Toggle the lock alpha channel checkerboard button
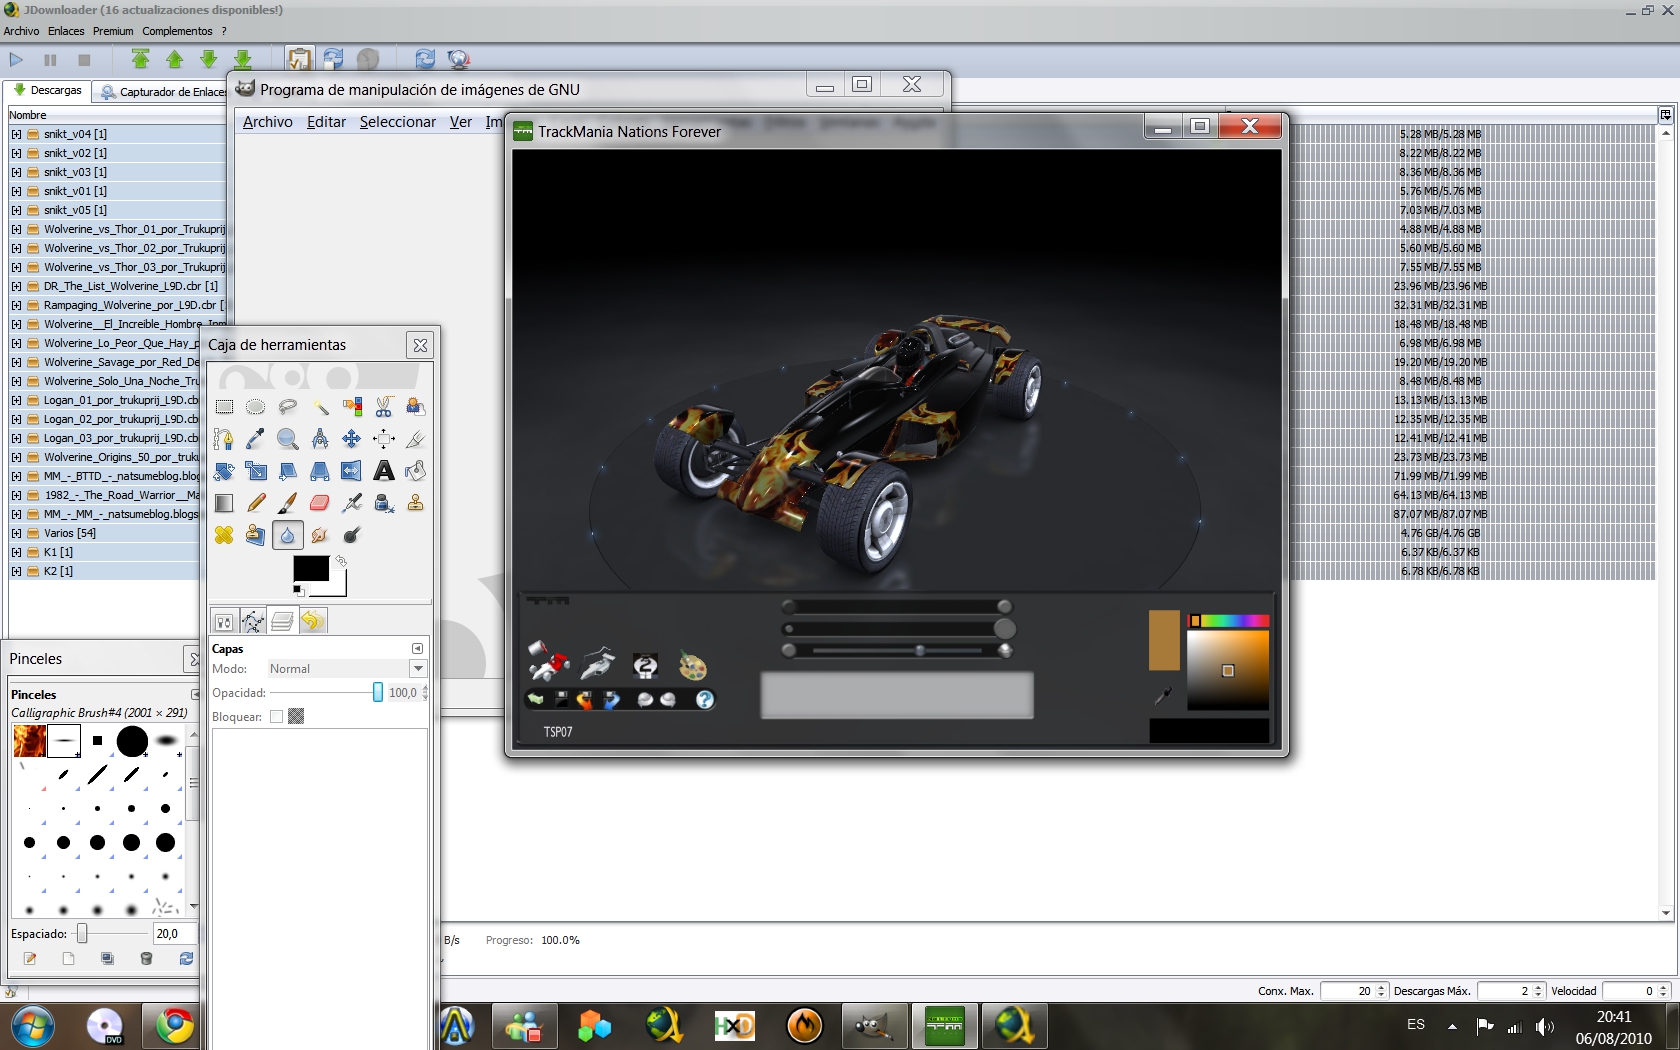Screen dimensions: 1680x1050 point(296,716)
